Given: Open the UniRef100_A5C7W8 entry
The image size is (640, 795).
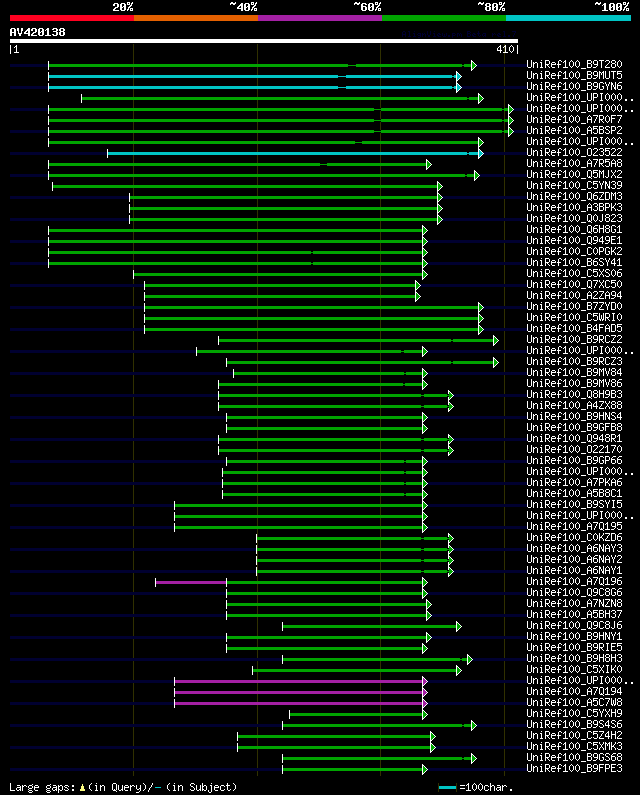Looking at the screenshot, I should pos(574,702).
